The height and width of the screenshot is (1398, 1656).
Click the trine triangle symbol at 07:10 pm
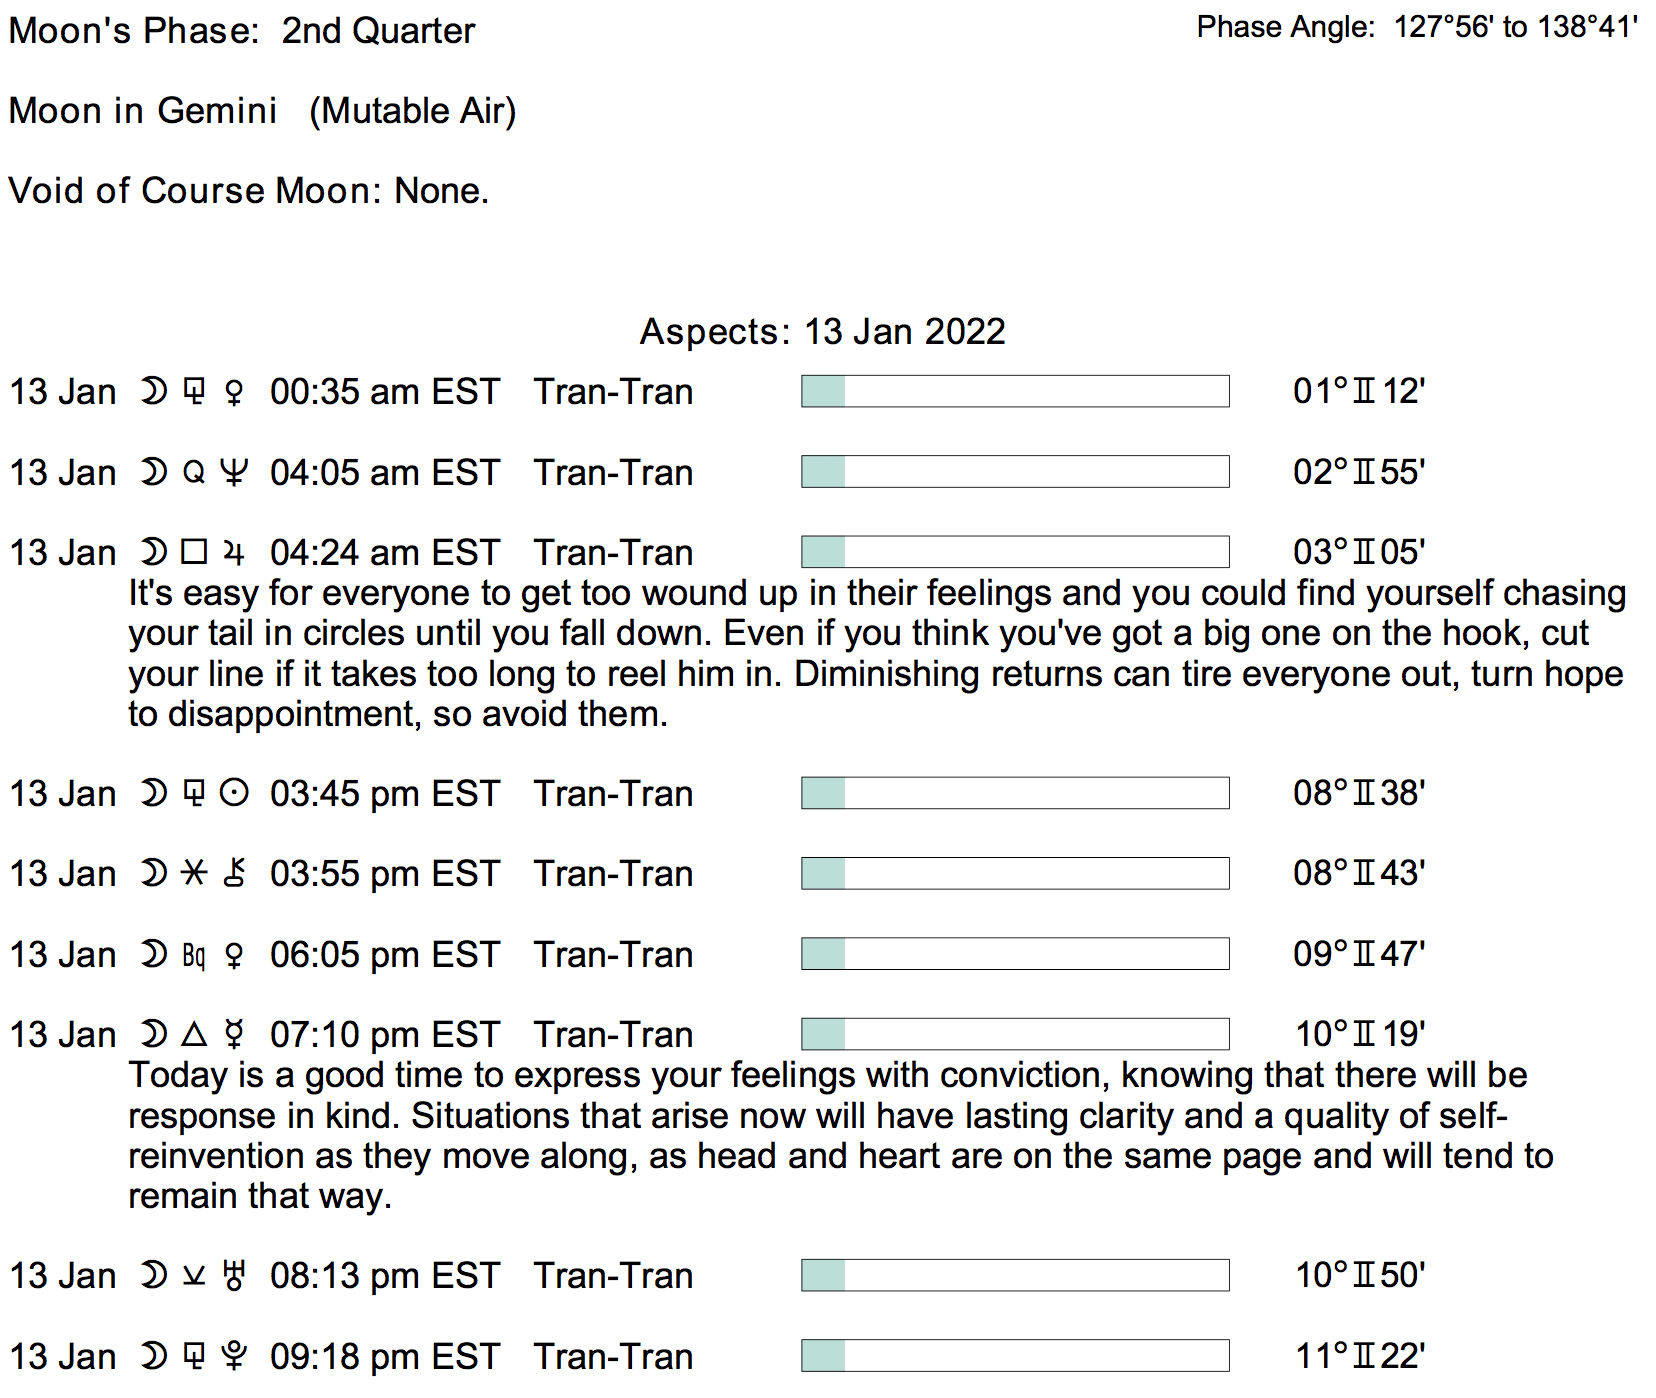194,1034
